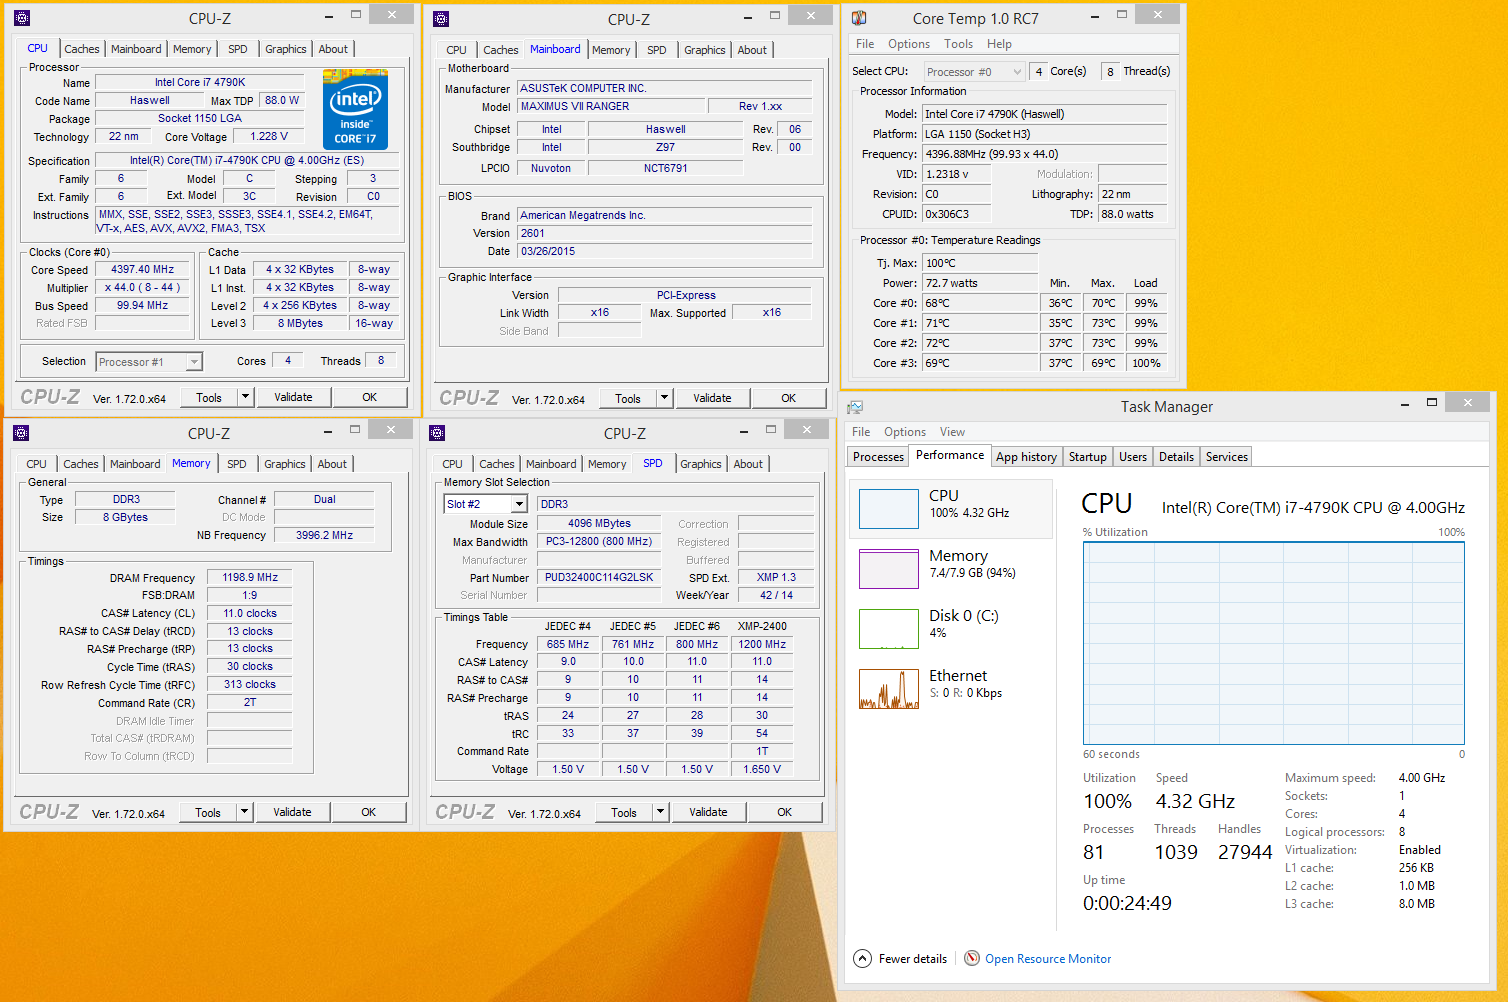Image resolution: width=1508 pixels, height=1002 pixels.
Task: Click the Resource Monitor icon next to the link
Action: (972, 958)
